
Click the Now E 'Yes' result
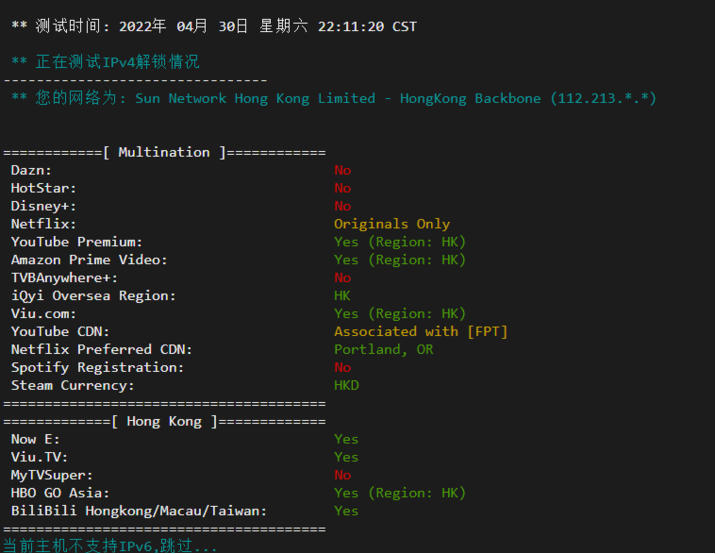(x=347, y=439)
